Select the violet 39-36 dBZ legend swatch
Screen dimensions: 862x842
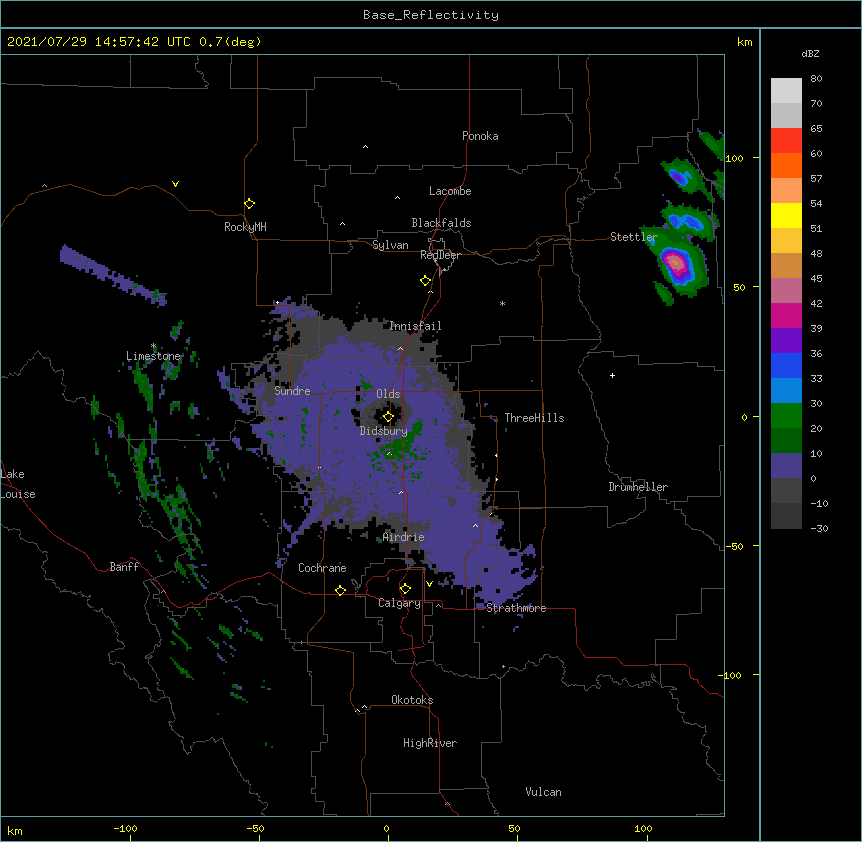pyautogui.click(x=786, y=341)
